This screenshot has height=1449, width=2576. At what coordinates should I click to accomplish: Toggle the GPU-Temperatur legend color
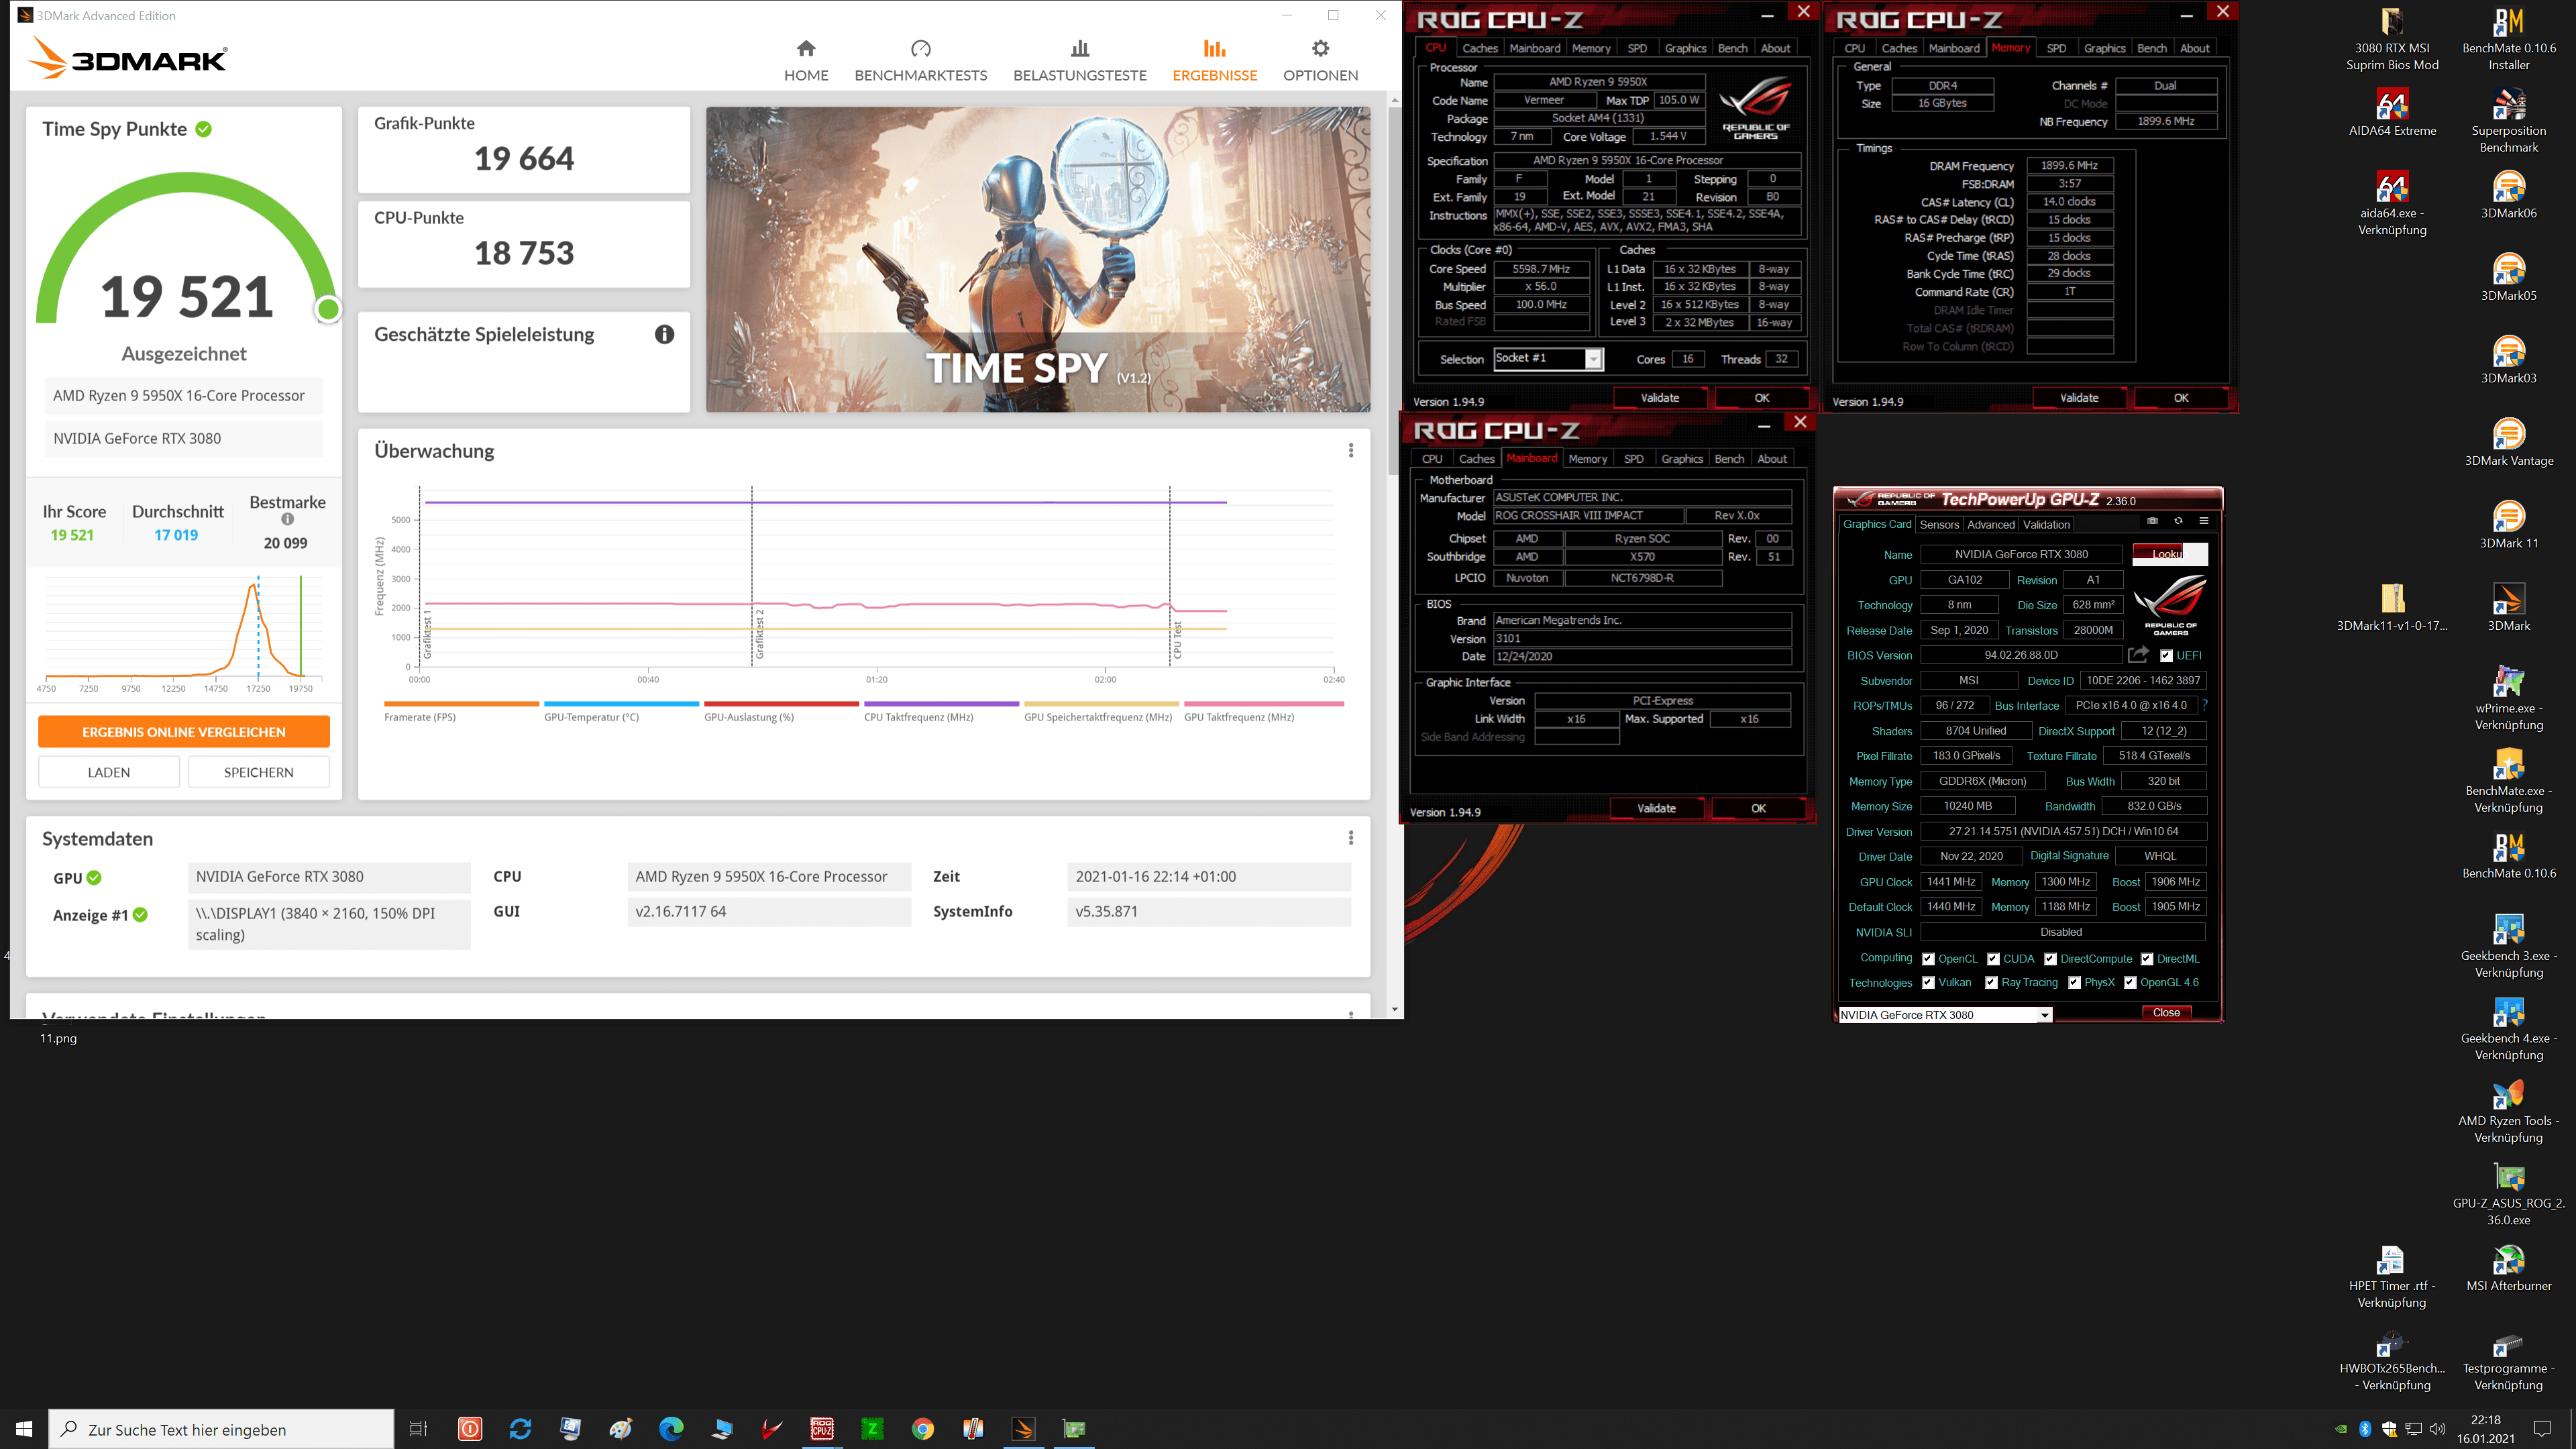(x=621, y=704)
